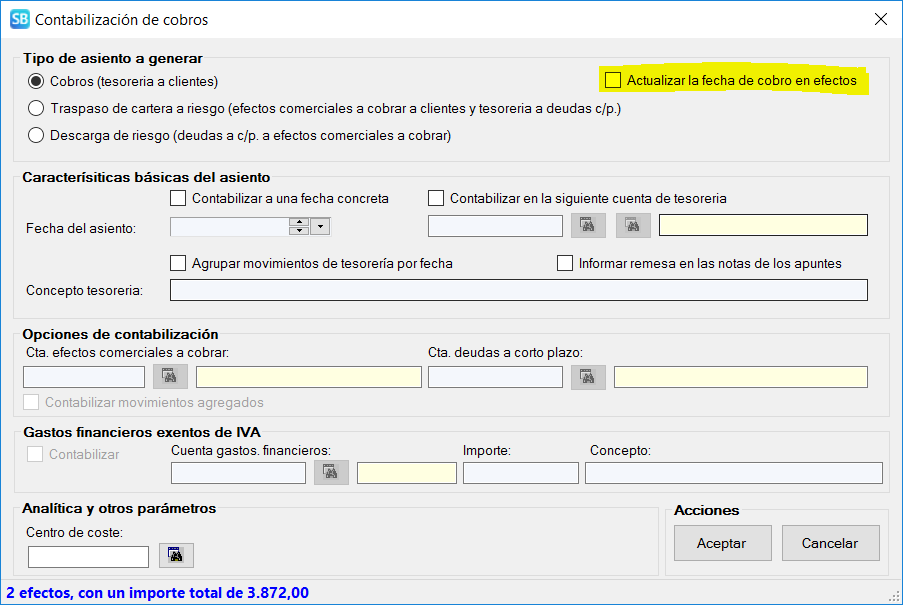Open account lookup for deudas a corto plazo

click(x=588, y=377)
